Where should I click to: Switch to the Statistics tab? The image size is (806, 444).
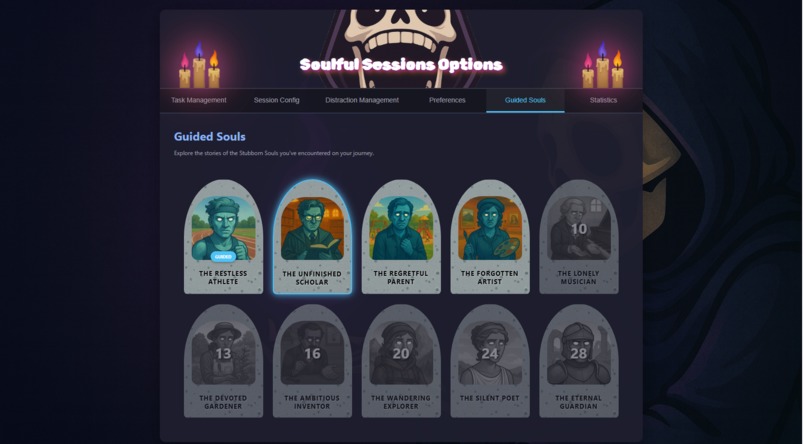point(603,100)
